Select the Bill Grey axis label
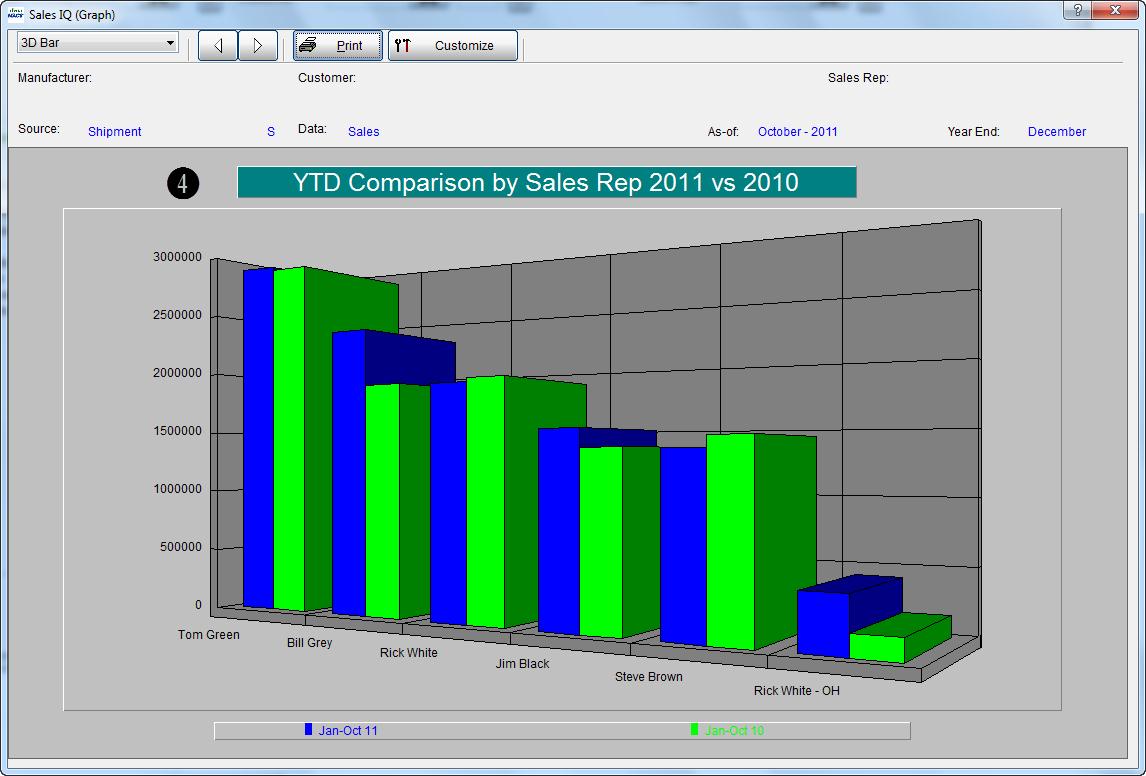The width and height of the screenshot is (1146, 776). click(309, 642)
